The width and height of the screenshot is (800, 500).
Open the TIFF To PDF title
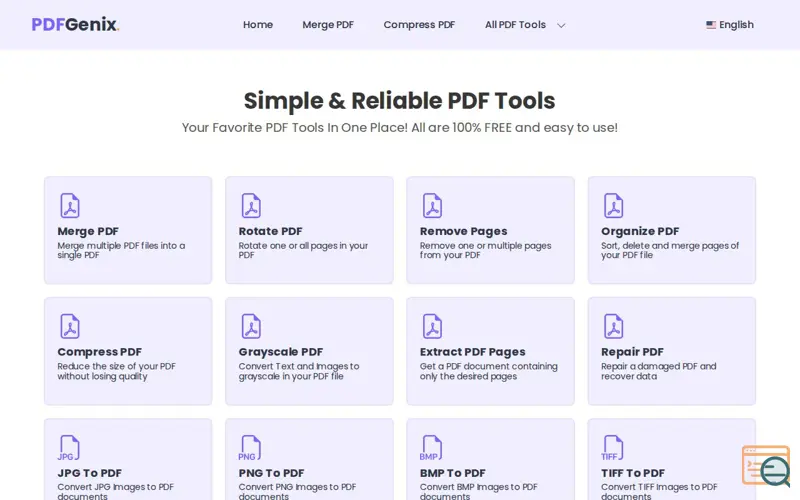point(633,473)
